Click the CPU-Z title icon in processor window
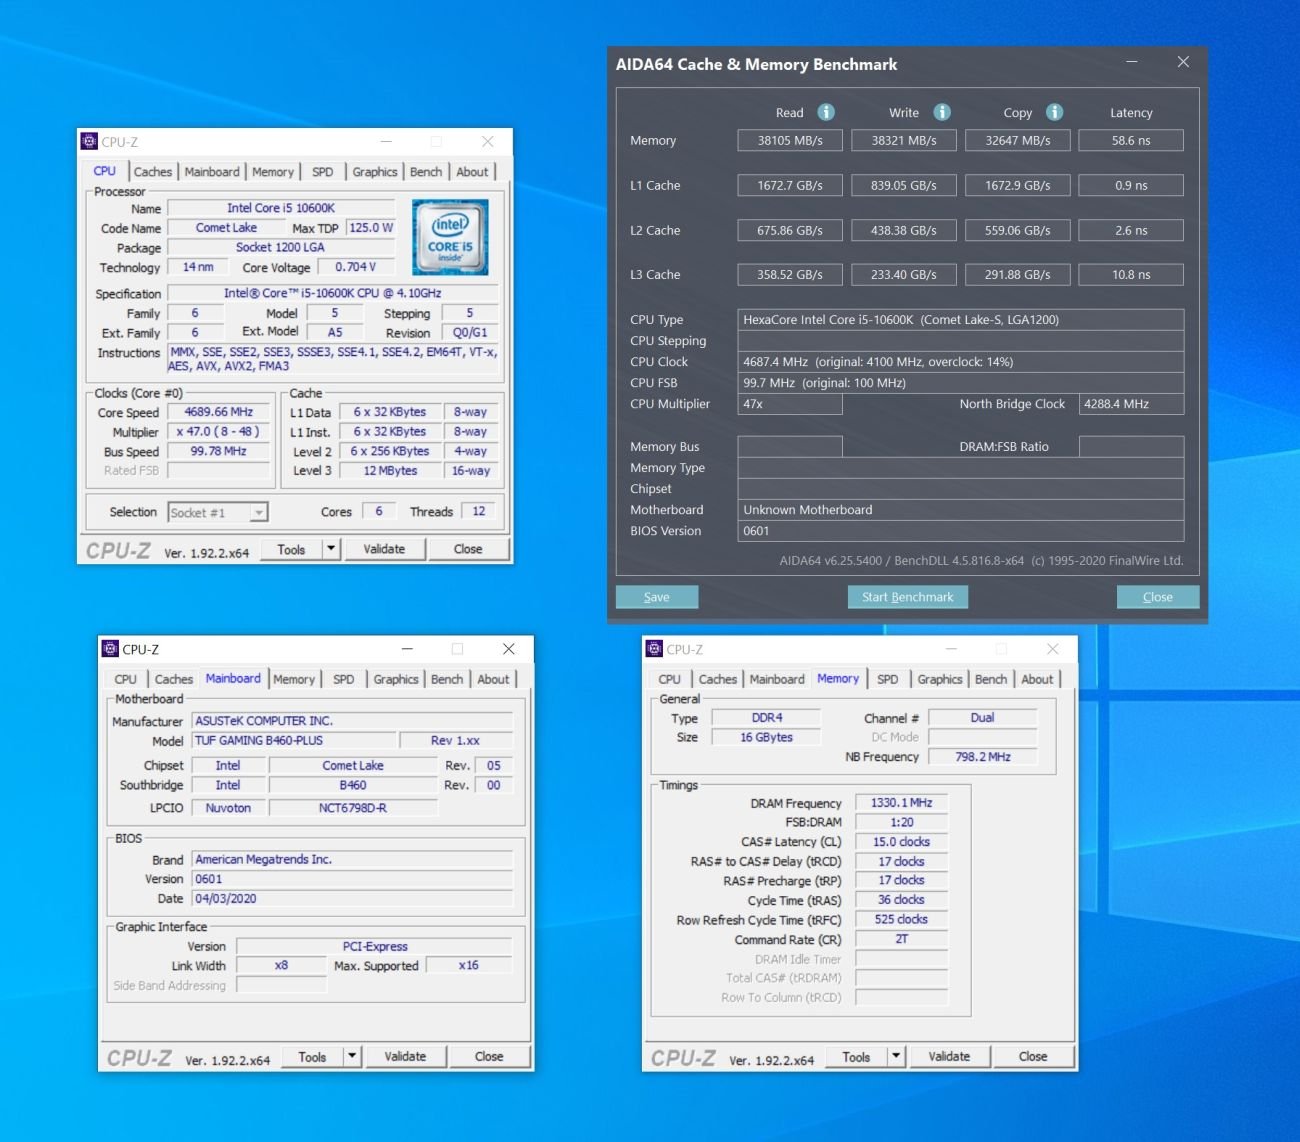This screenshot has width=1300, height=1142. point(89,141)
